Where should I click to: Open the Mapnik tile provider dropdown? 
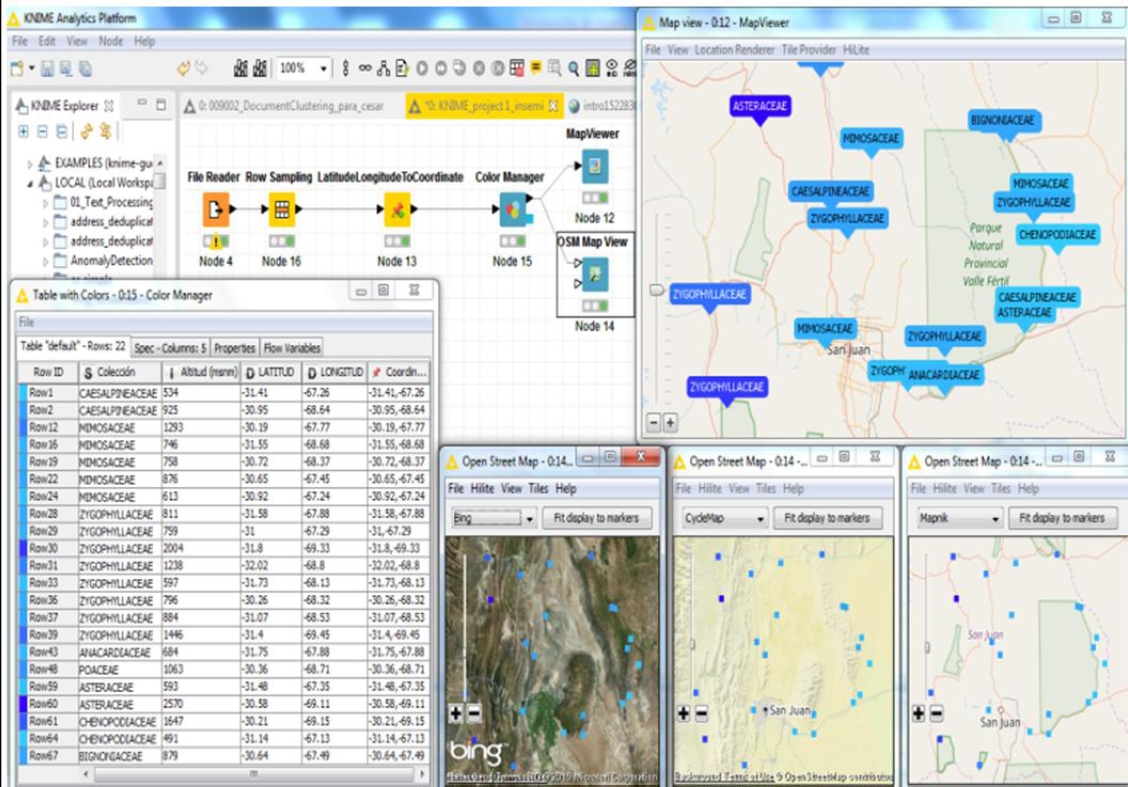959,519
